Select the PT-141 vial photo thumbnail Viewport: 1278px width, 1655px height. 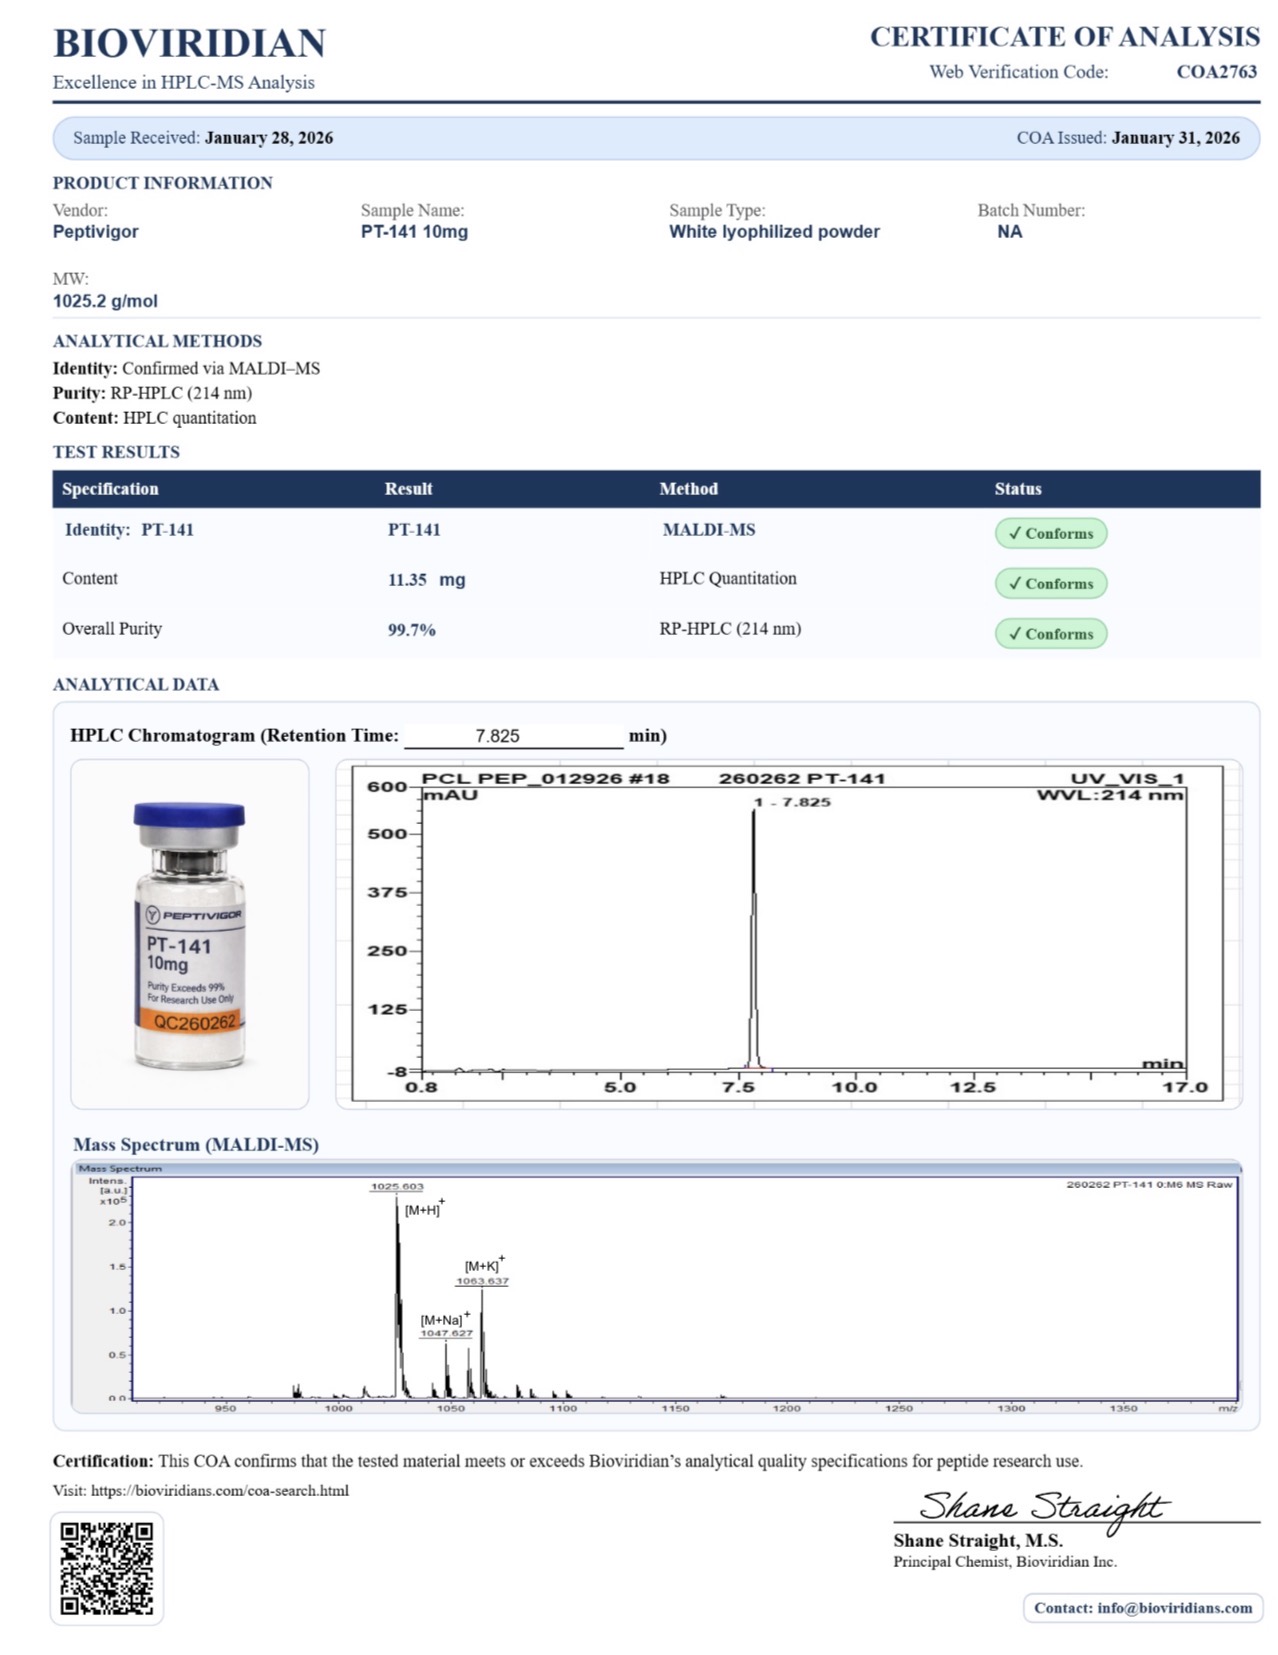(189, 933)
